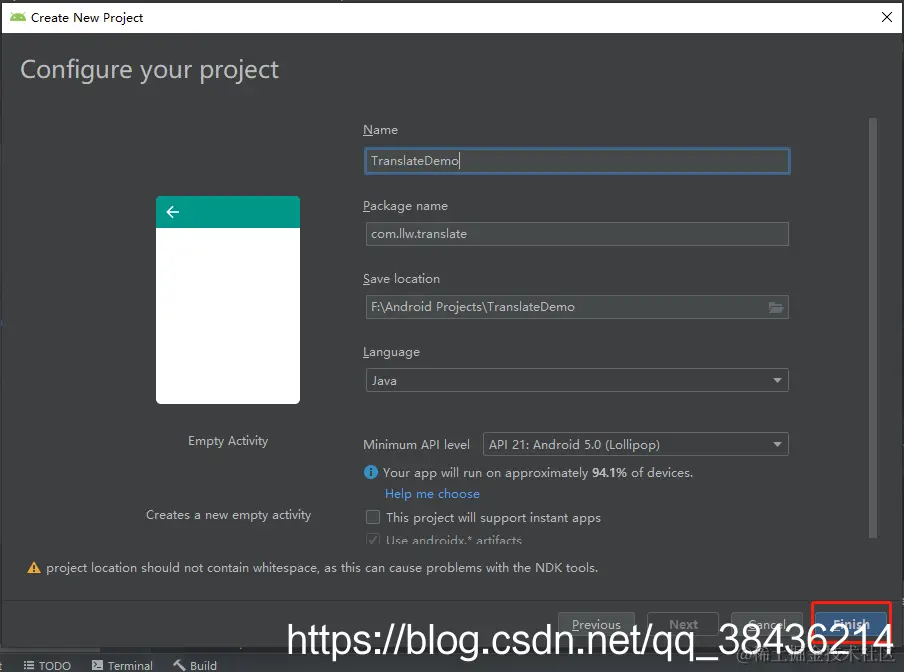
Task: Open the Language dropdown showing Java
Action: tap(577, 380)
